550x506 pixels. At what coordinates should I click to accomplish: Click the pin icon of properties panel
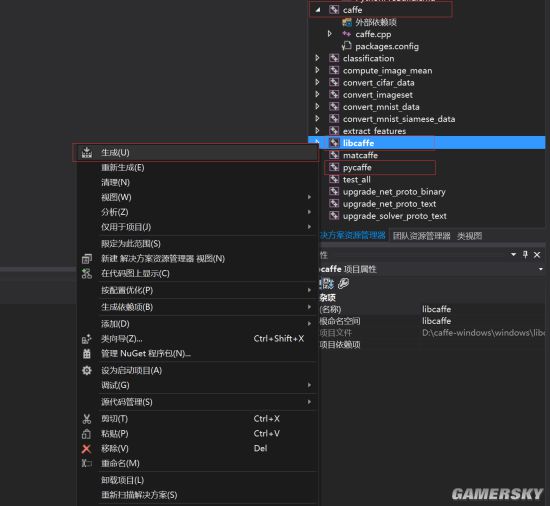[x=525, y=254]
